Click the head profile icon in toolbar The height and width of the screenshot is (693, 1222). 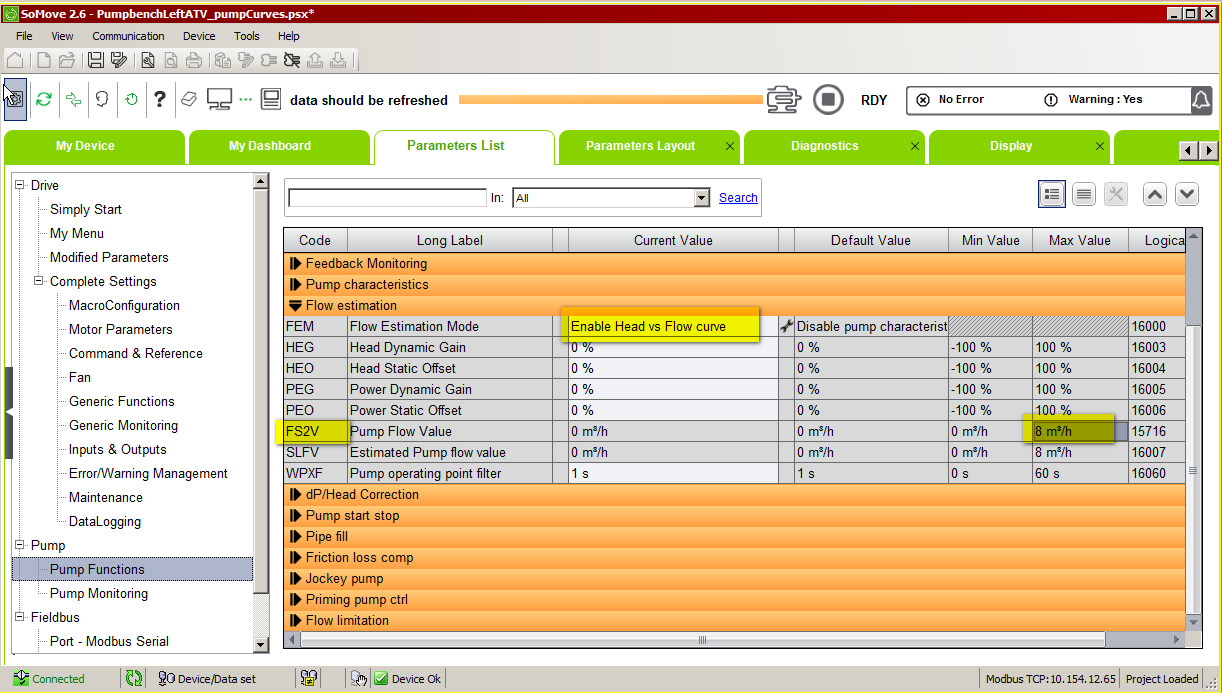(x=102, y=99)
